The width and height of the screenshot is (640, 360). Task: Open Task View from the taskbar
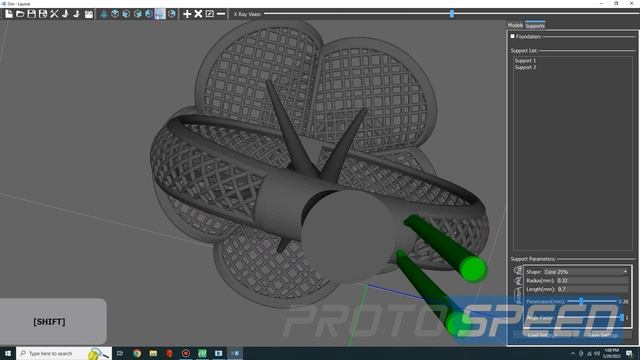pos(120,353)
